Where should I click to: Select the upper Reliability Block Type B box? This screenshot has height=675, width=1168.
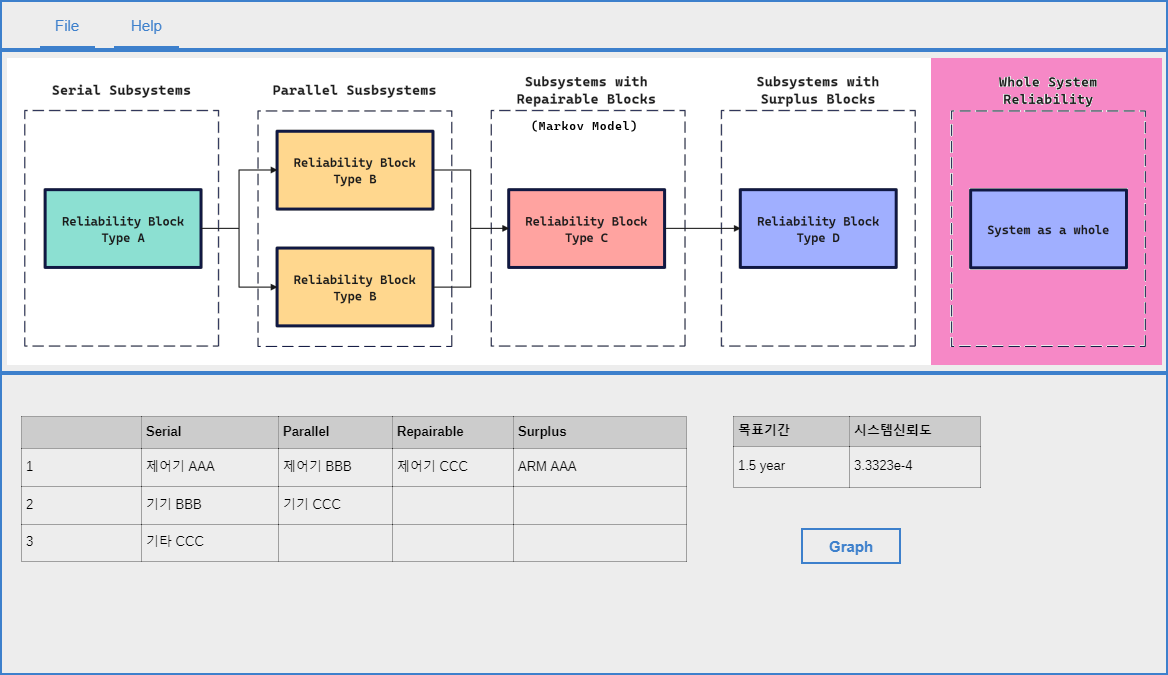tap(355, 170)
